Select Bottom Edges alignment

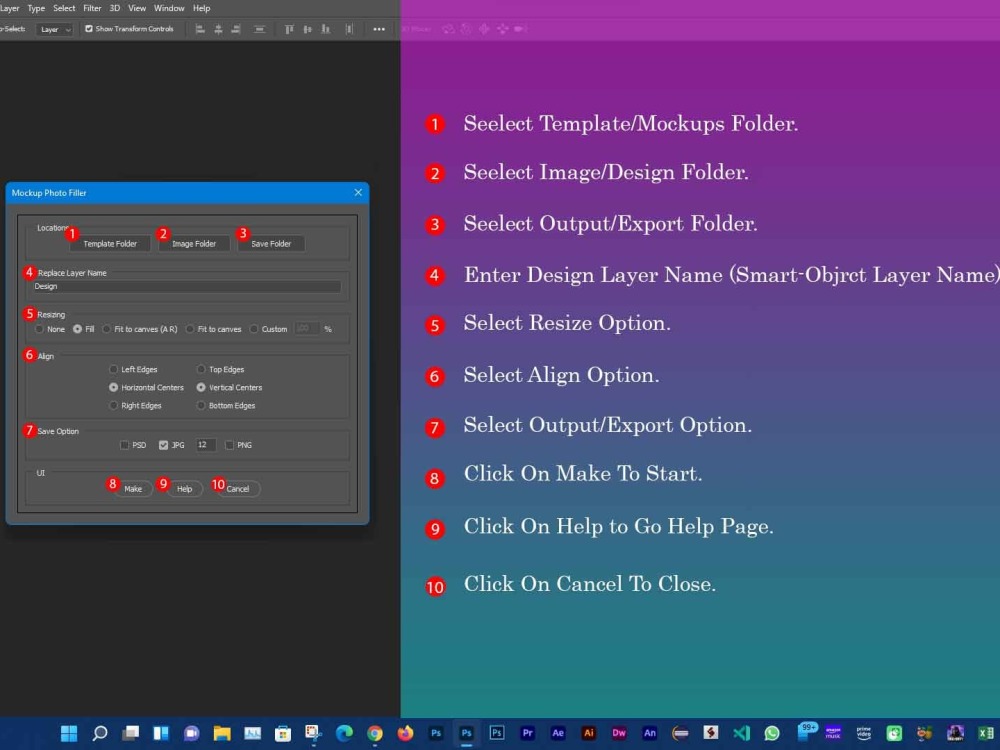point(201,406)
